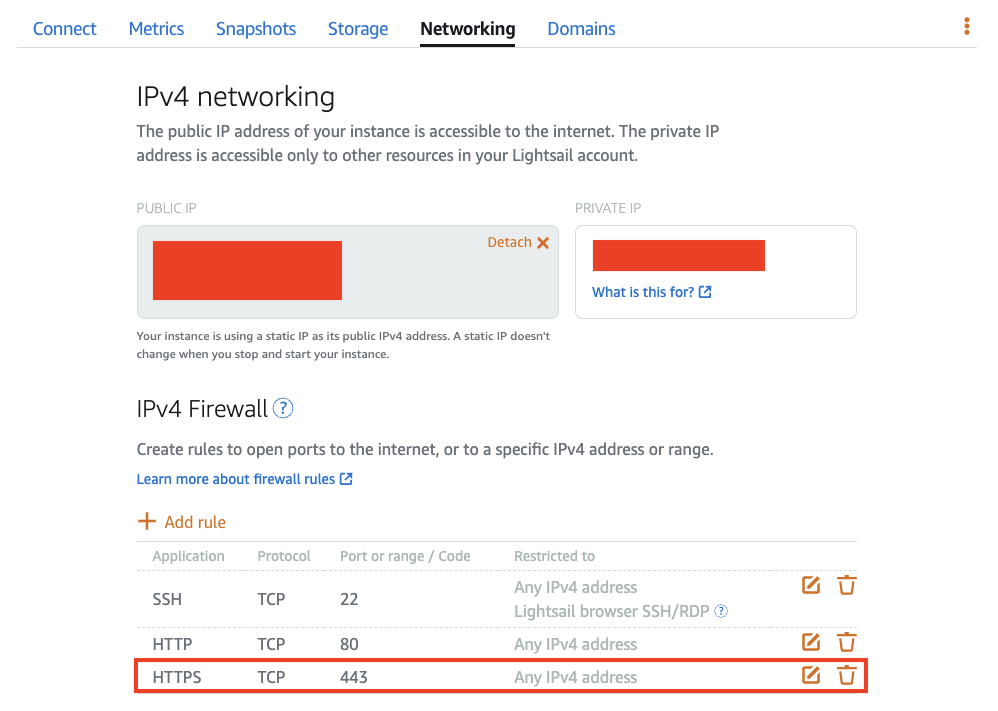The width and height of the screenshot is (998, 711).
Task: Open 'What is this for?' link
Action: point(651,292)
